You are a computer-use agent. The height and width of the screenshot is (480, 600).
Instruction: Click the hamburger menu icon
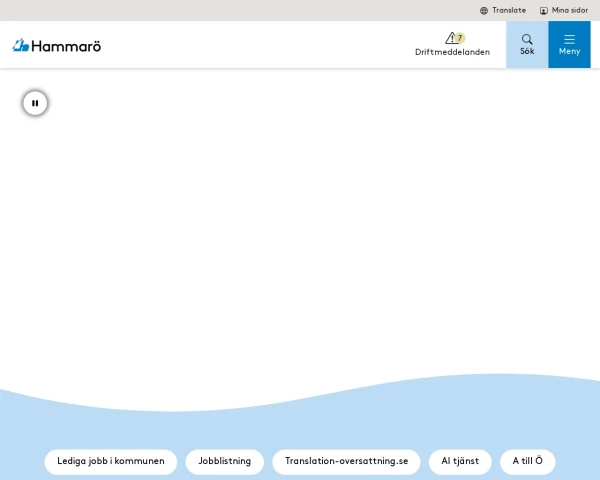coord(569,39)
